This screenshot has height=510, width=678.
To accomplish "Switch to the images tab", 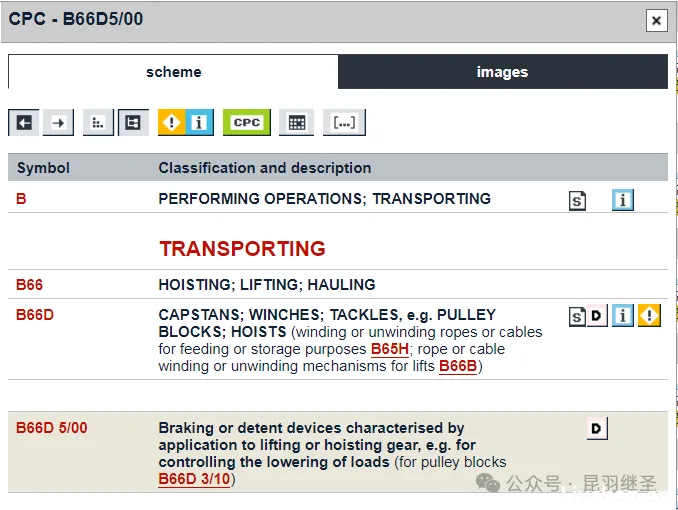I will tap(502, 72).
